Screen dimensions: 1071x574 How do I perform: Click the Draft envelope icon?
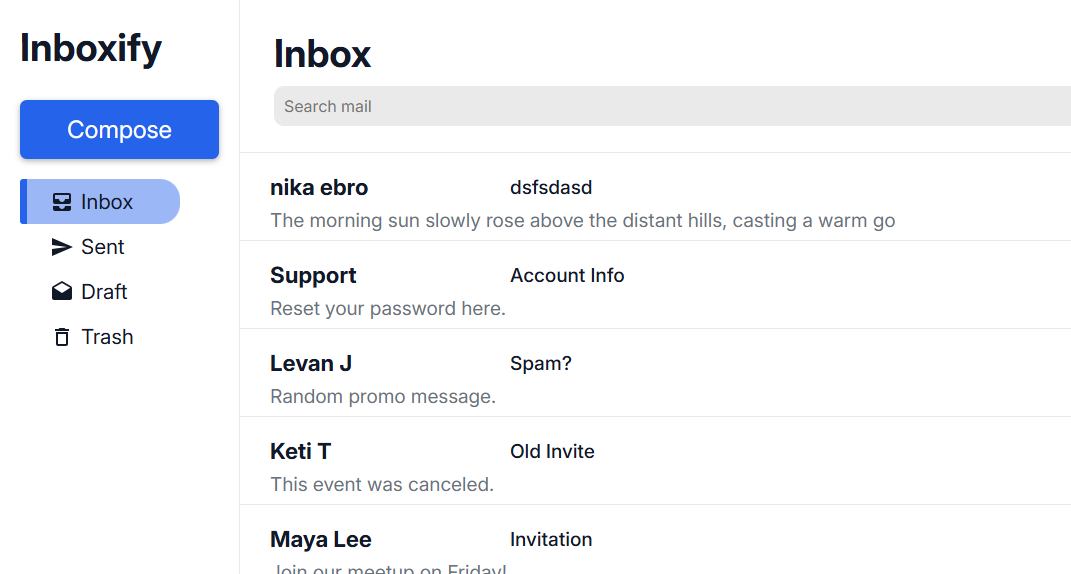(x=62, y=292)
